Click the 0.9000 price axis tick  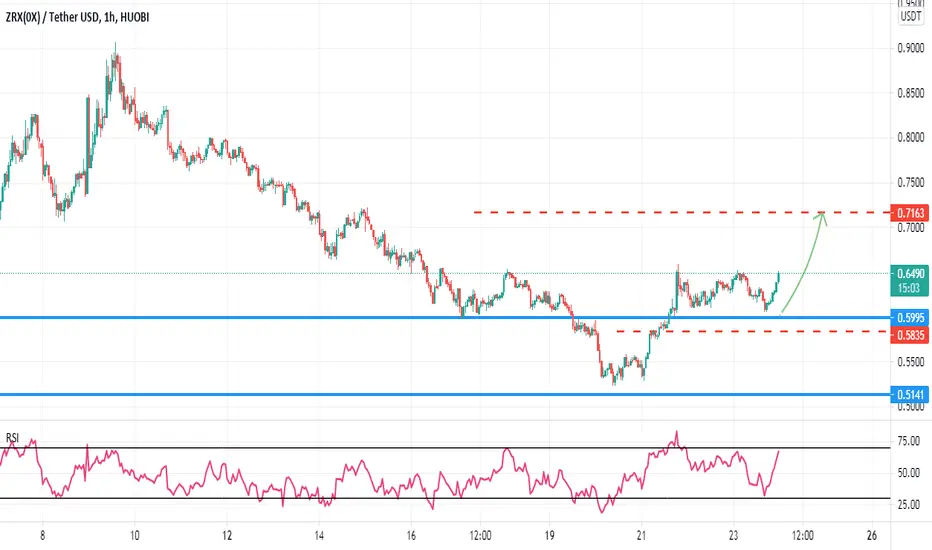[x=911, y=48]
